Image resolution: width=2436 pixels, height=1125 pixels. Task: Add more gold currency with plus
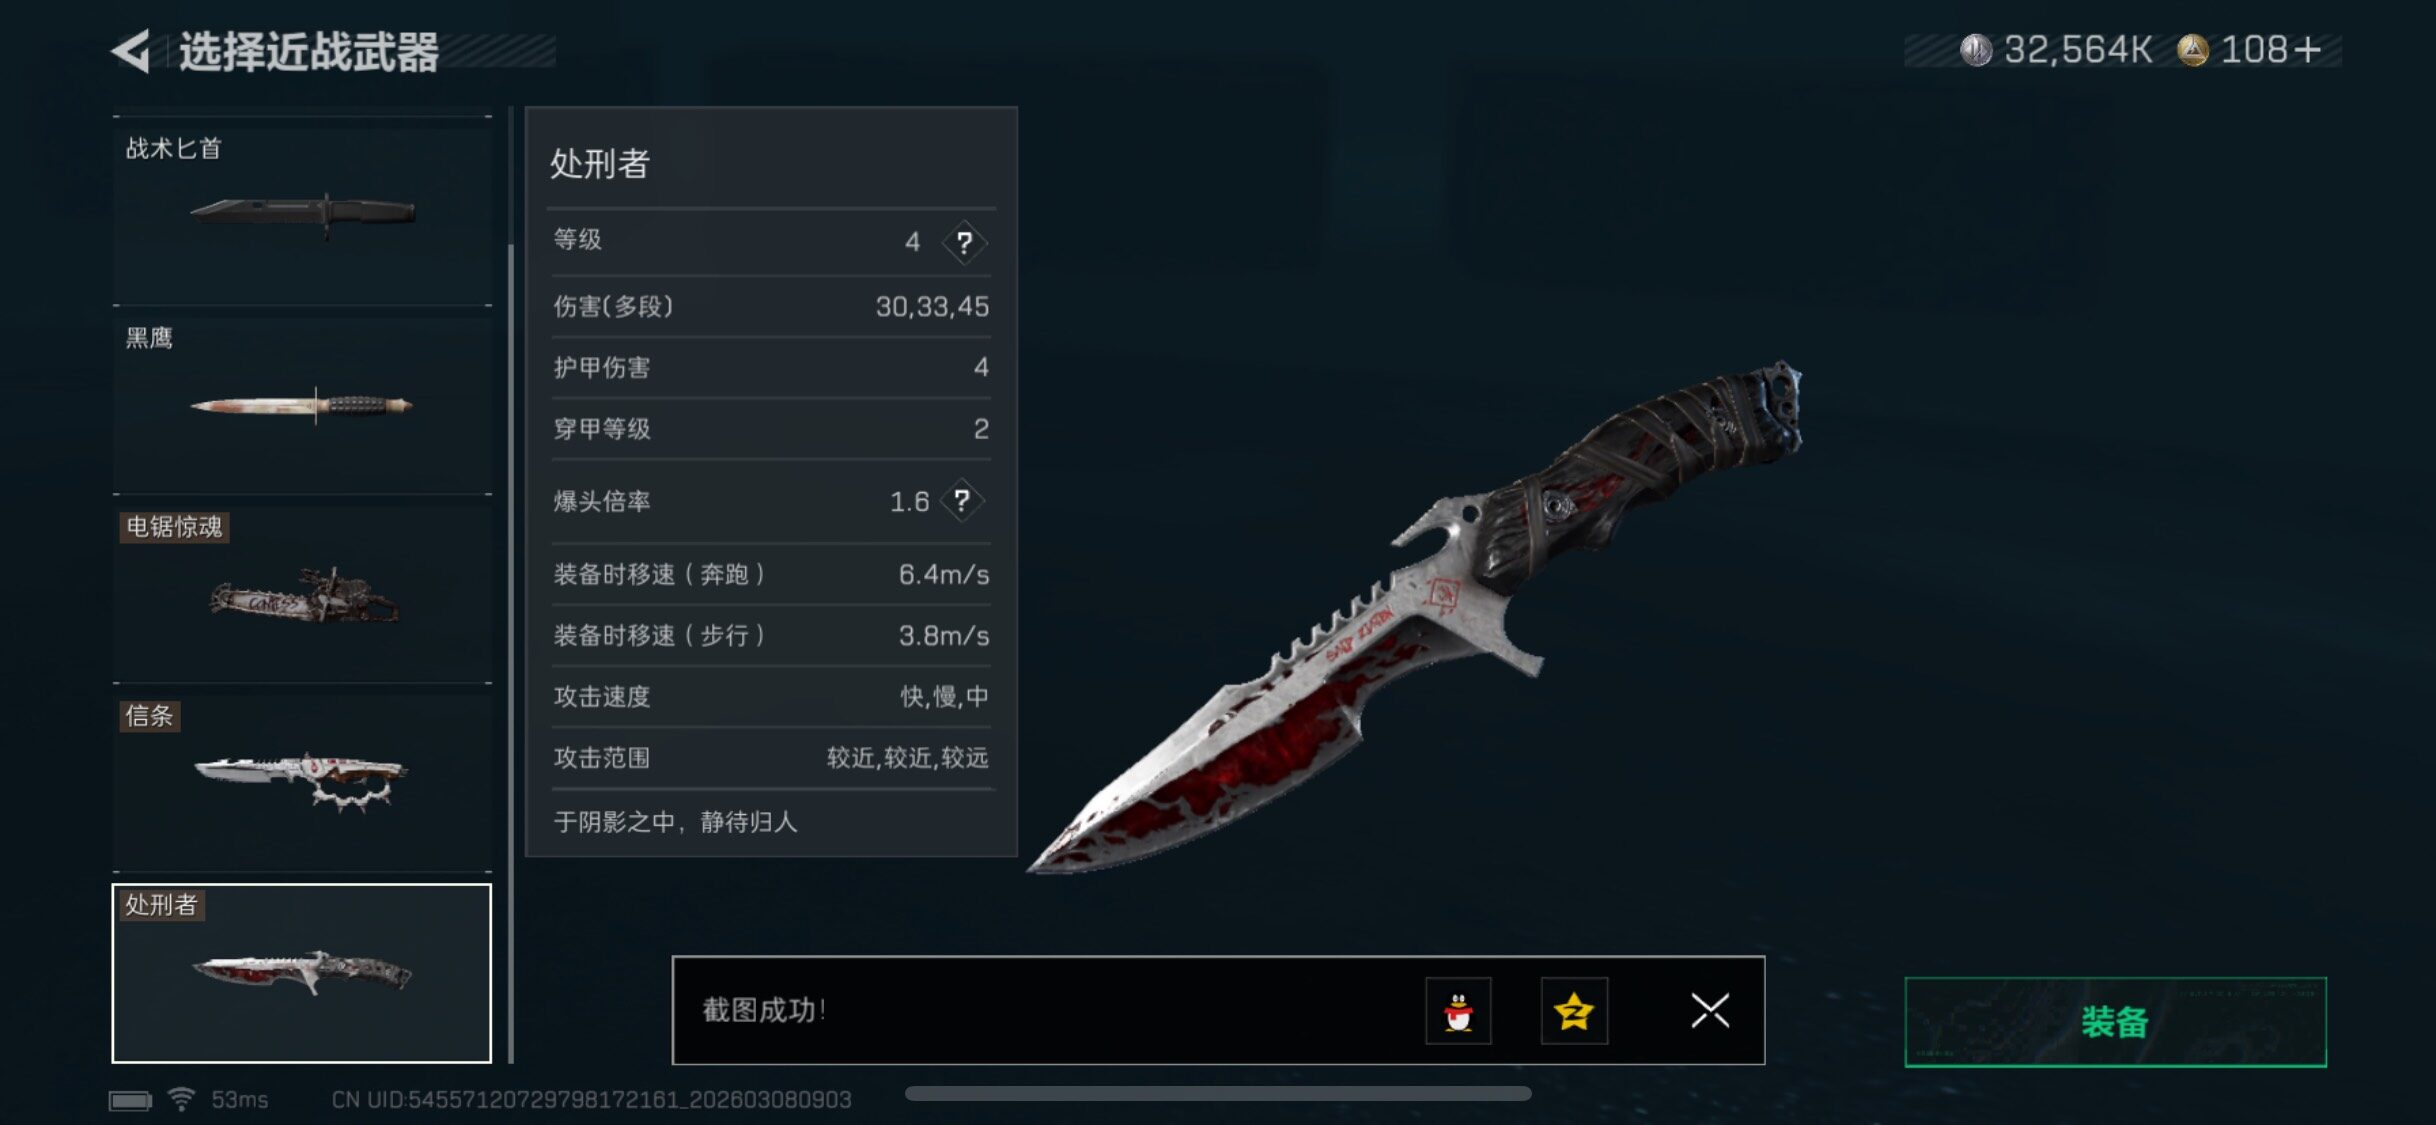(x=2307, y=50)
